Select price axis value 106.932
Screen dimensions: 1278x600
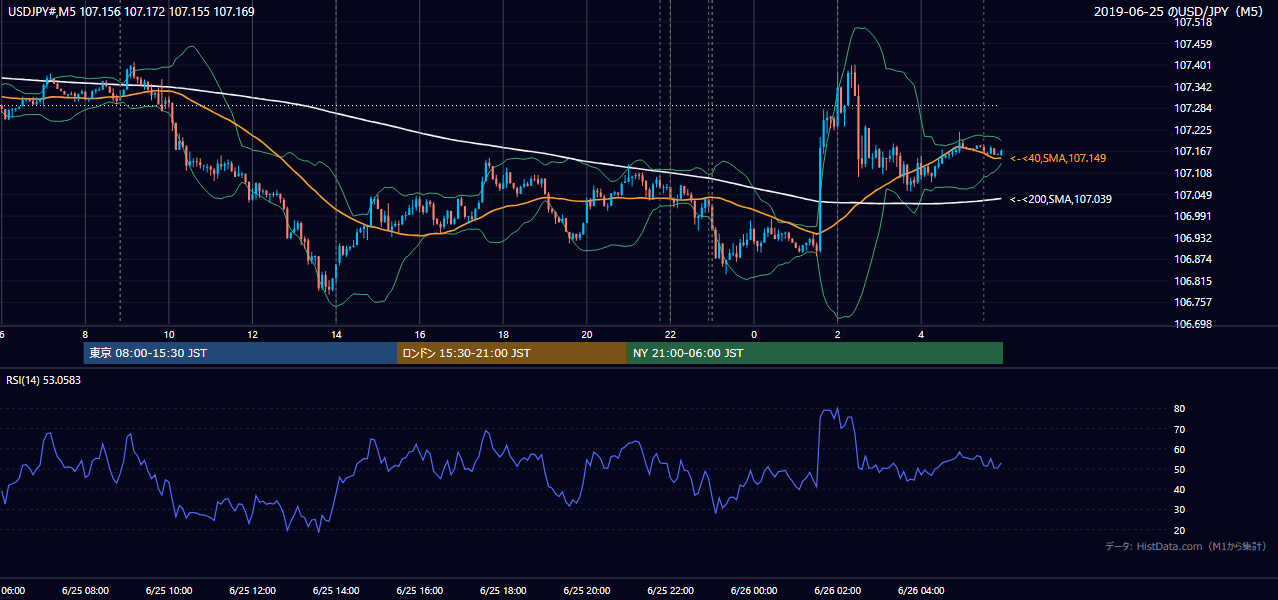pos(1193,237)
